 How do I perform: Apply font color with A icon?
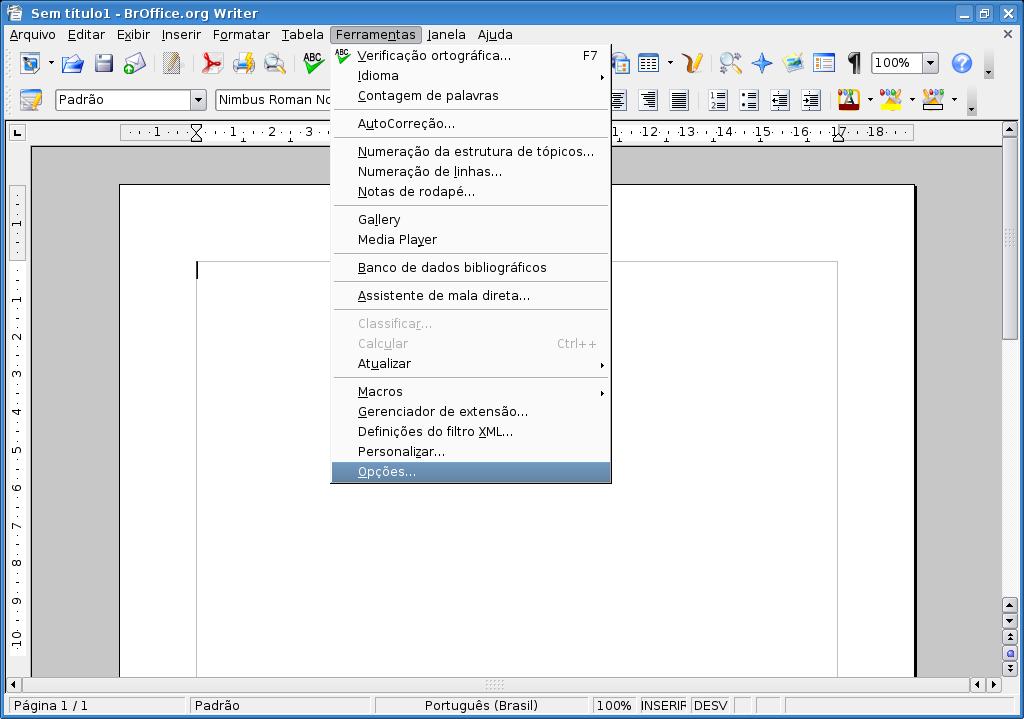[848, 100]
